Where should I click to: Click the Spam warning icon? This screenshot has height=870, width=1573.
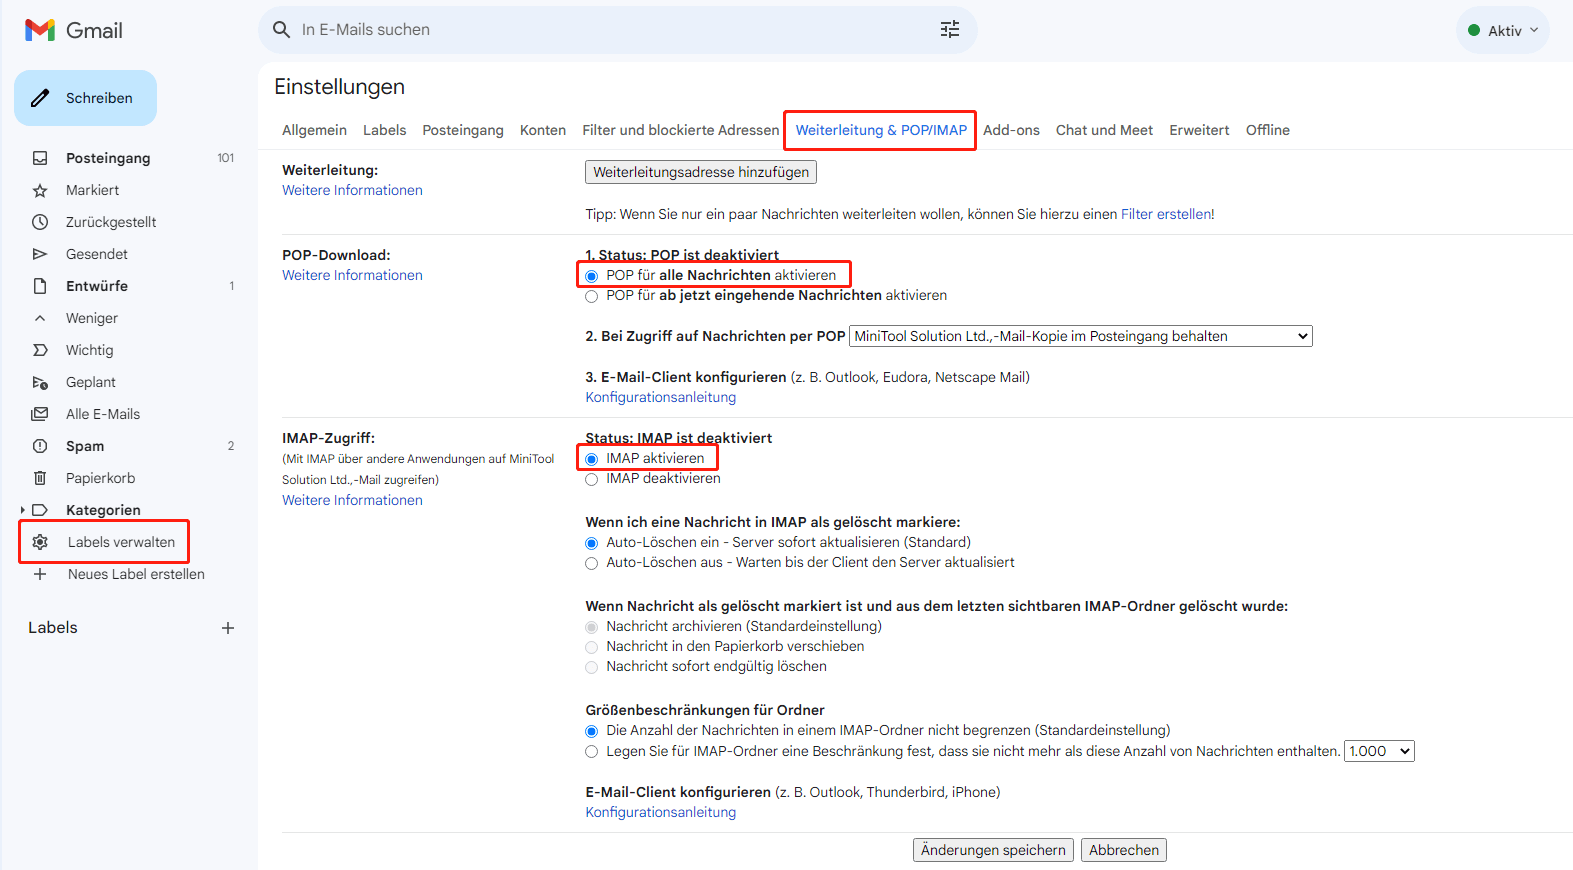pyautogui.click(x=40, y=446)
